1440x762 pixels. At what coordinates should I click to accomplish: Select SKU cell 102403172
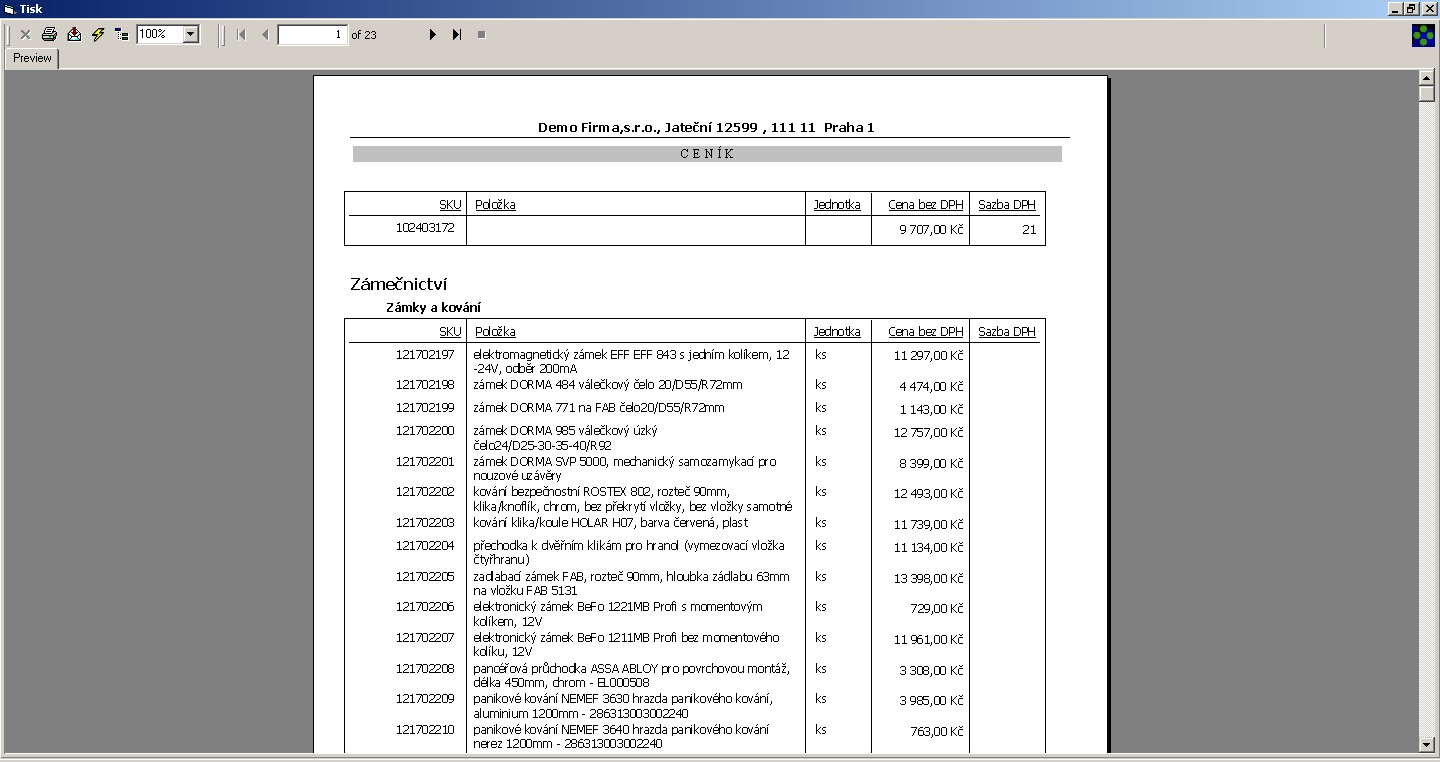pyautogui.click(x=425, y=228)
